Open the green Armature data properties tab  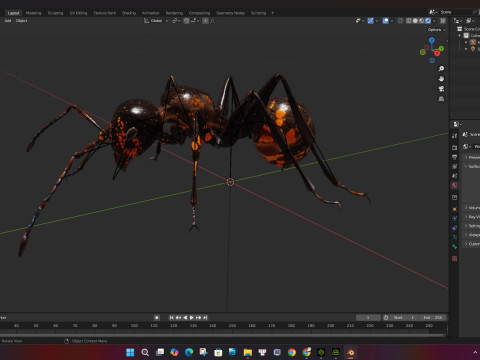click(454, 237)
